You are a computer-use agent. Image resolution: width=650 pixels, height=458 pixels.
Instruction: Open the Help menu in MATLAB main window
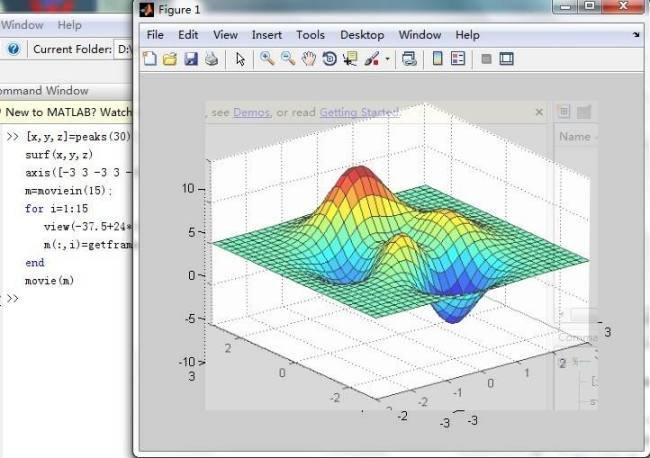[x=69, y=25]
